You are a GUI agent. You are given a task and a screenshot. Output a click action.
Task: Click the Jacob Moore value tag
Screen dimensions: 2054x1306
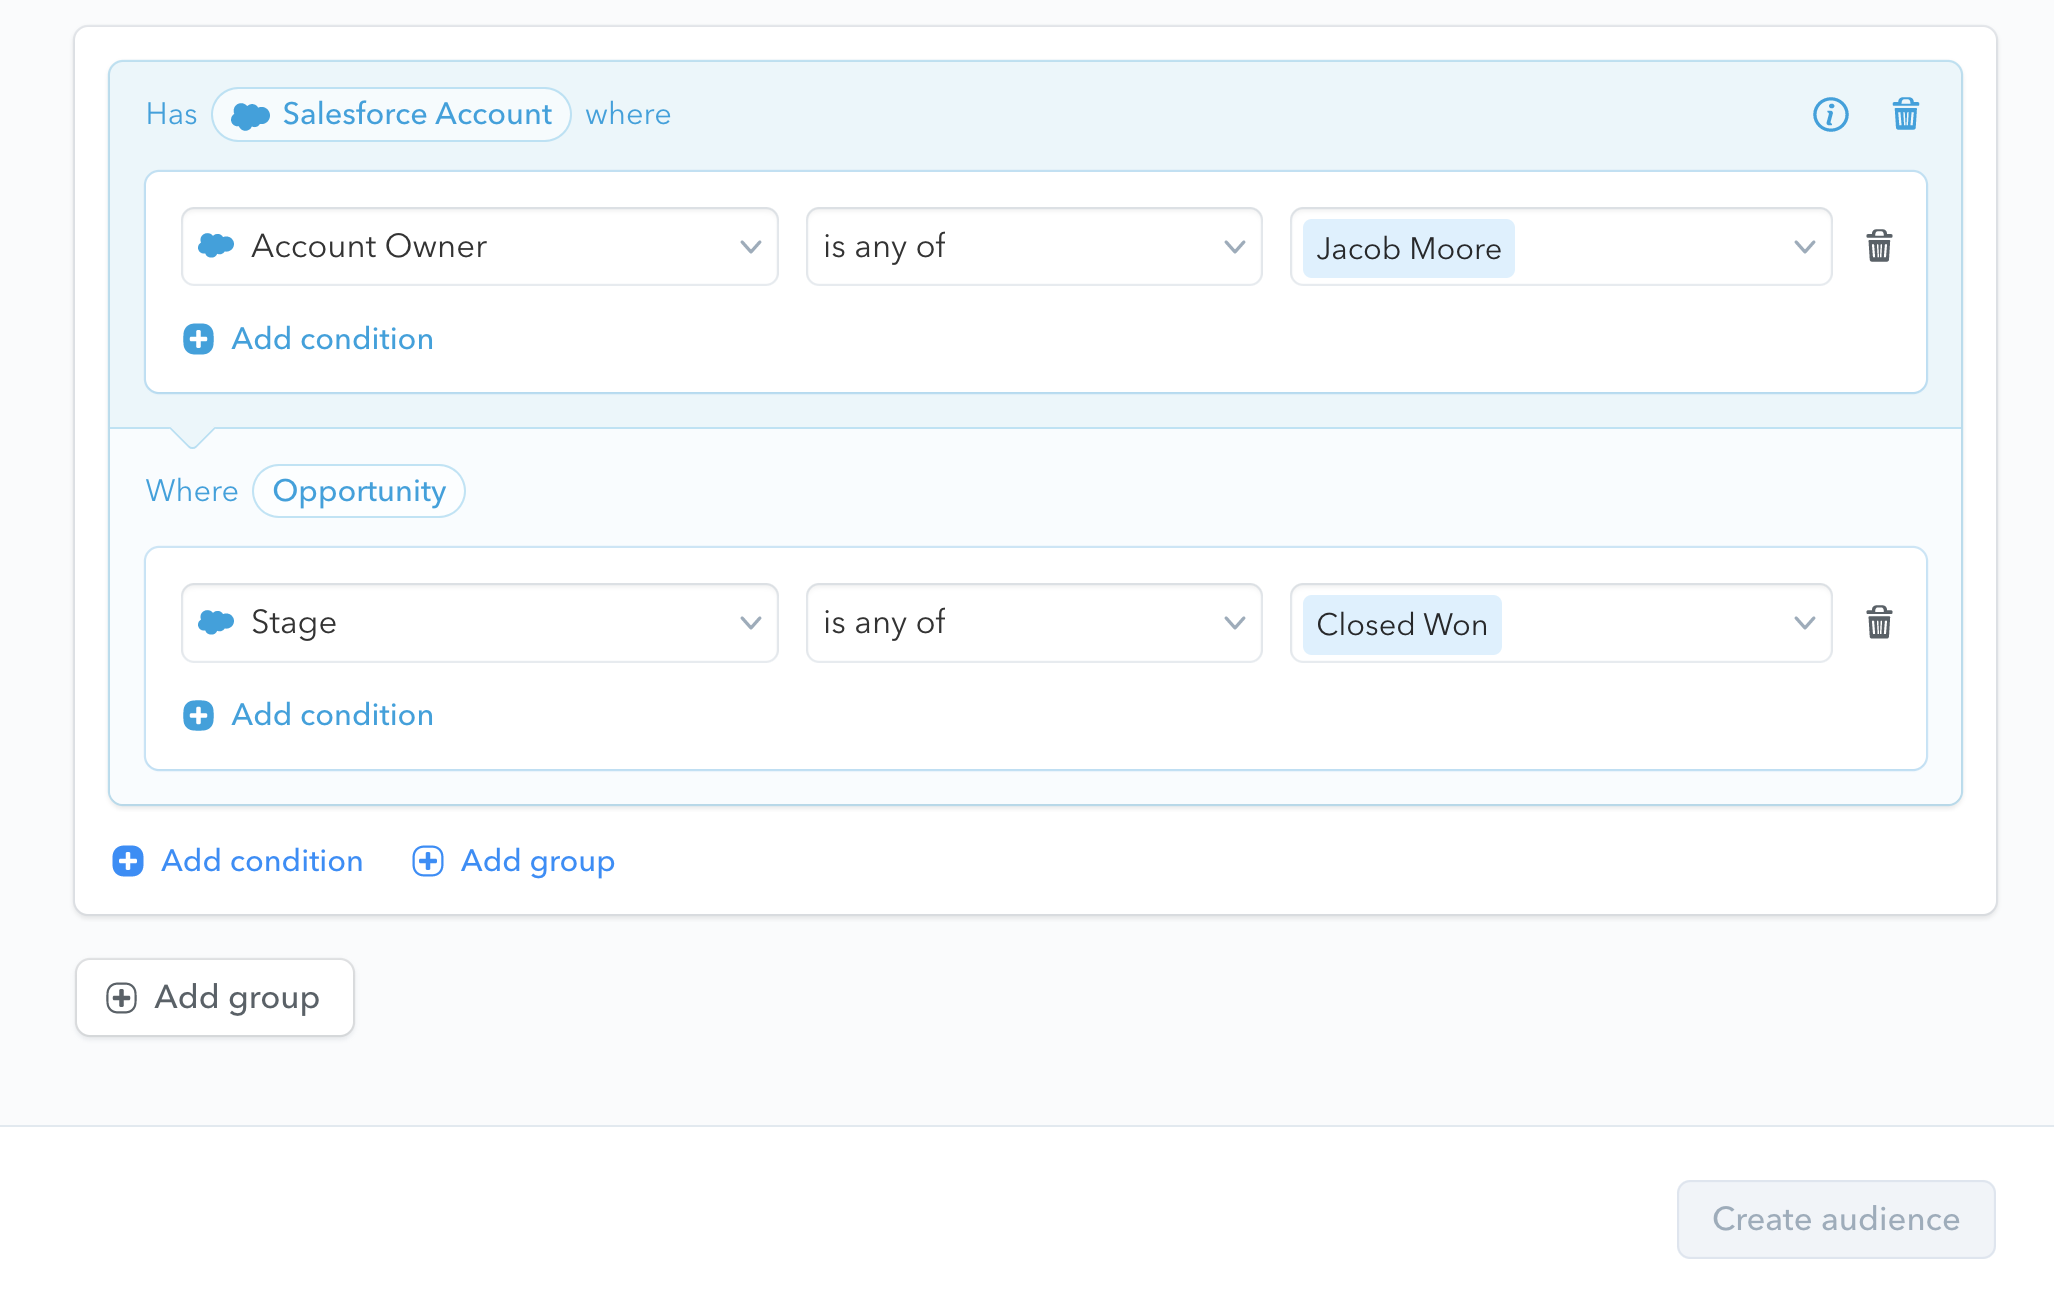point(1408,248)
